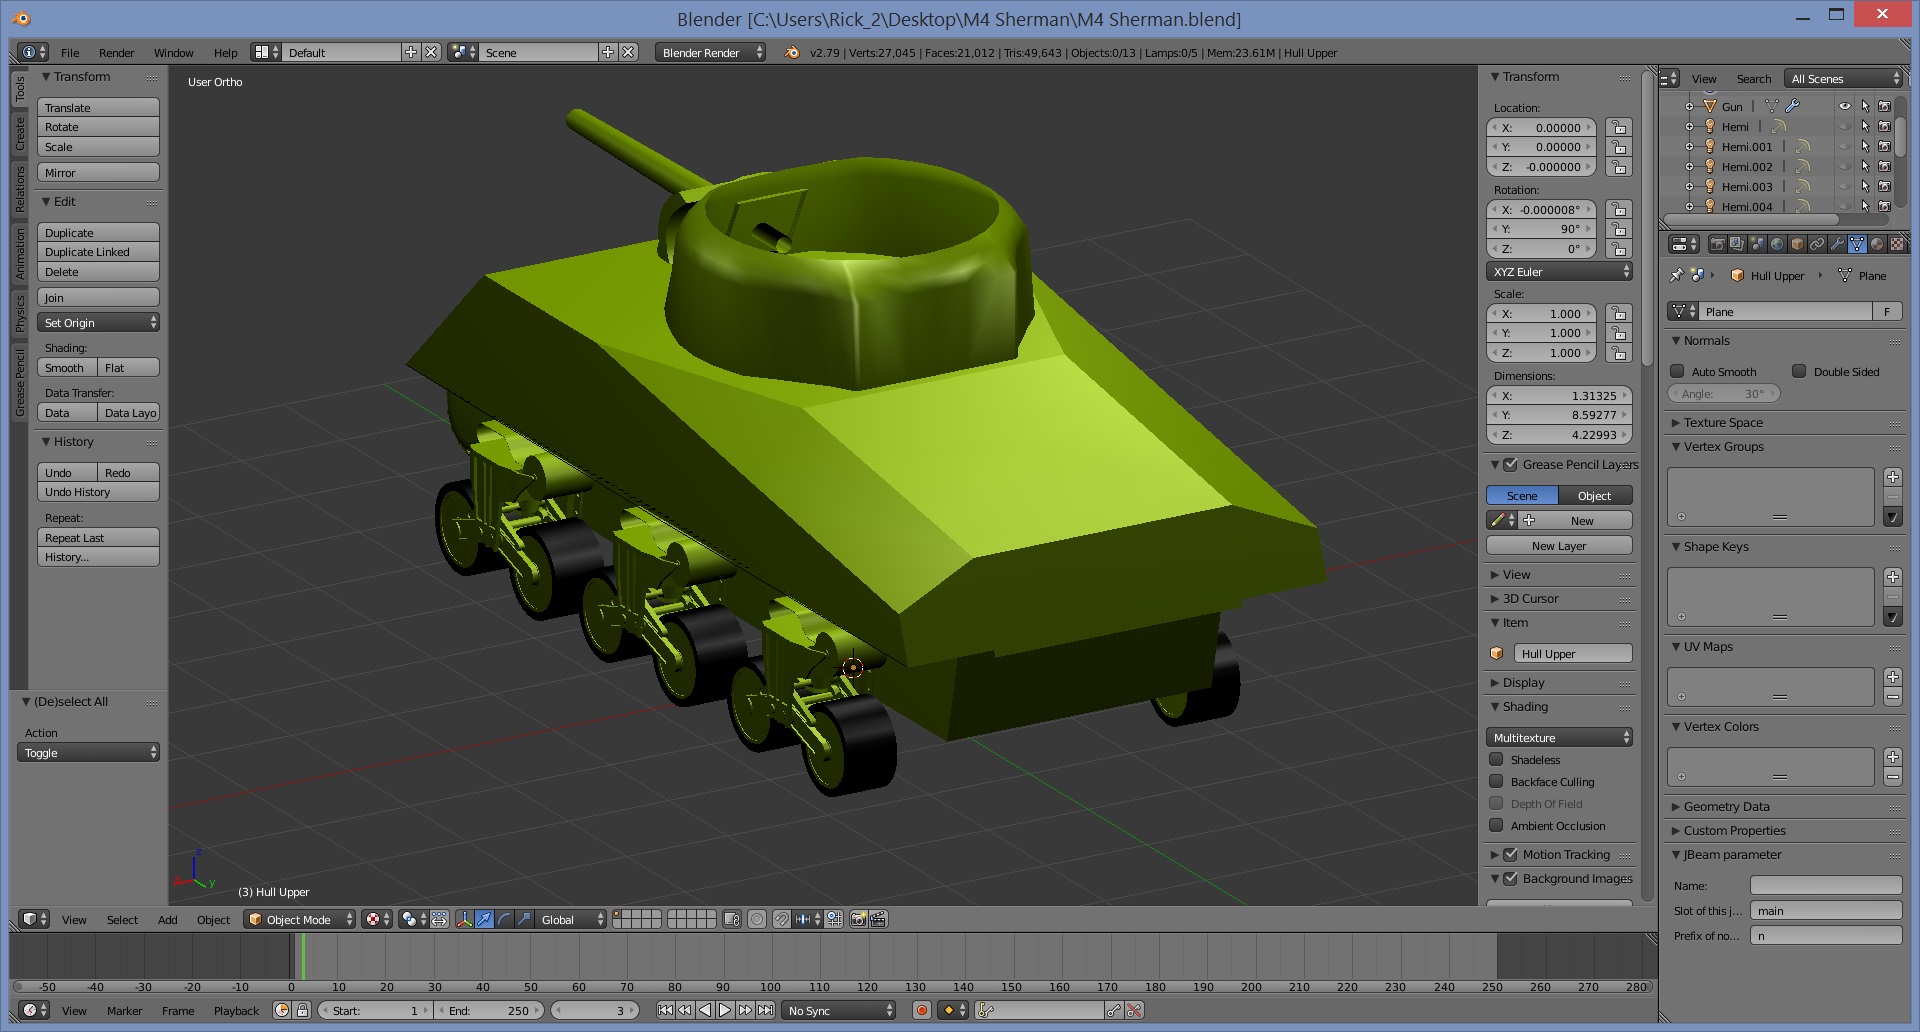
Task: Click the Translate button
Action: pos(98,107)
